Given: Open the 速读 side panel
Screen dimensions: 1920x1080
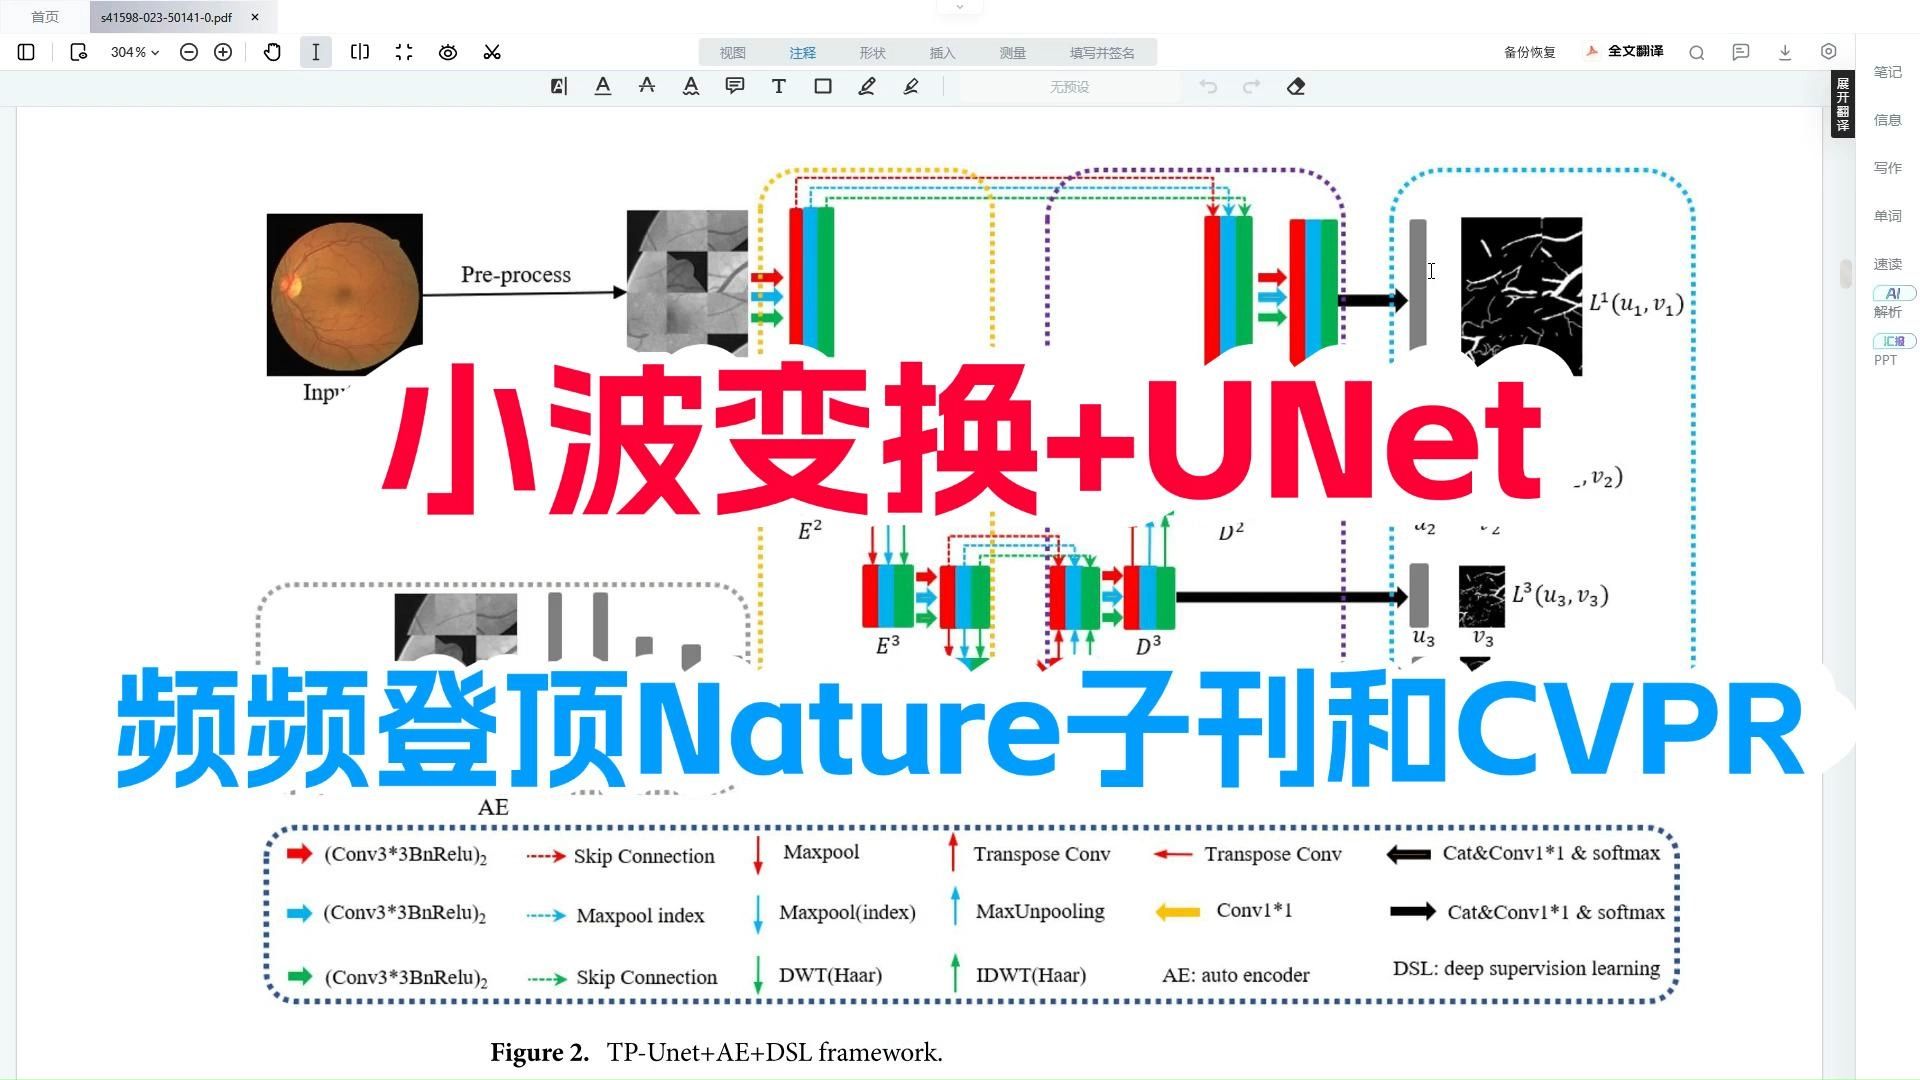Looking at the screenshot, I should [1888, 264].
